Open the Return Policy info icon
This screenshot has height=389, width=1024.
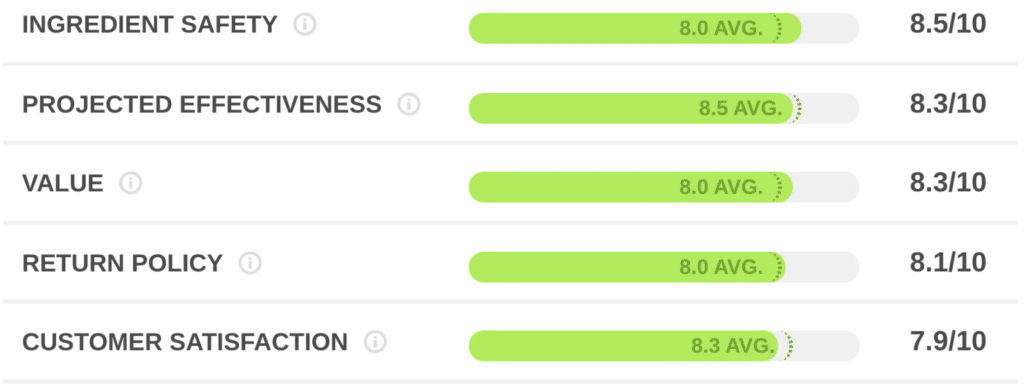pyautogui.click(x=250, y=263)
